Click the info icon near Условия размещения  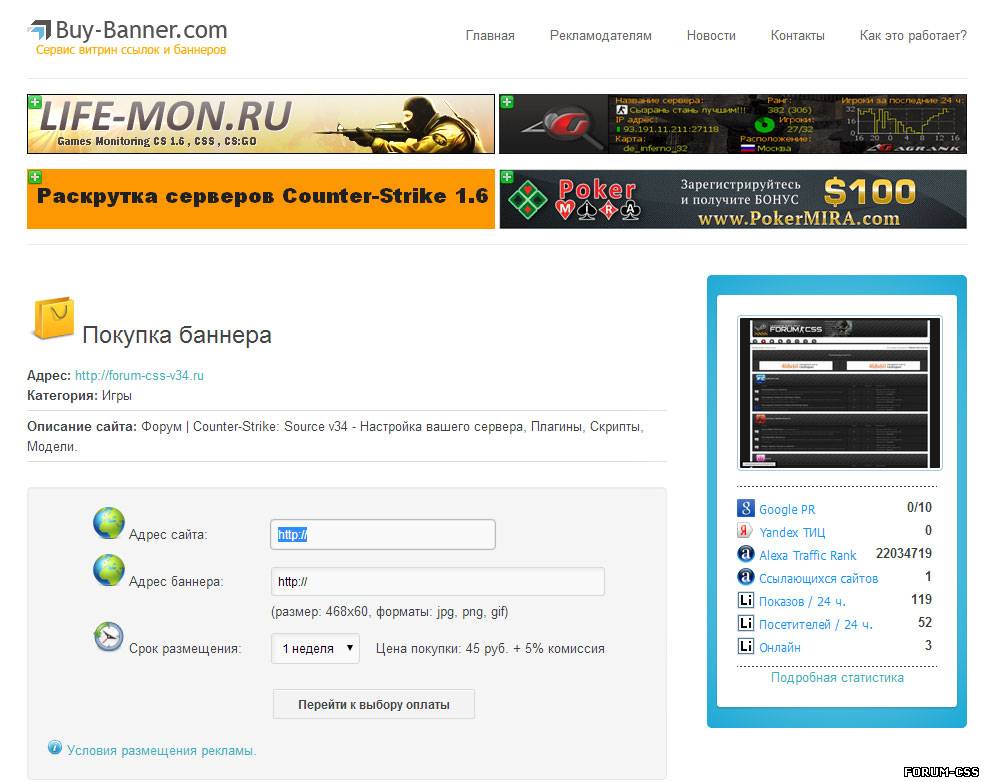55,747
